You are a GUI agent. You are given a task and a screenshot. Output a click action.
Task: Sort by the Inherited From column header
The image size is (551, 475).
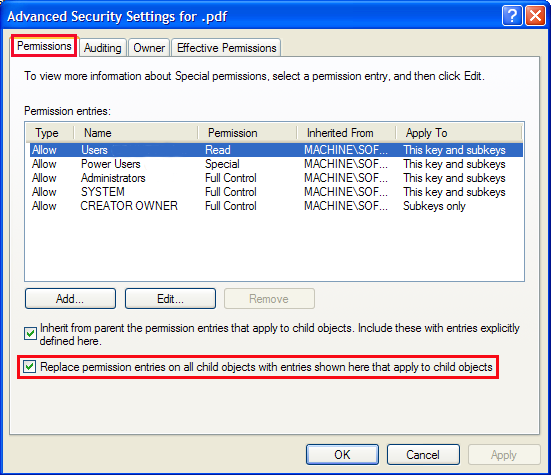(346, 133)
